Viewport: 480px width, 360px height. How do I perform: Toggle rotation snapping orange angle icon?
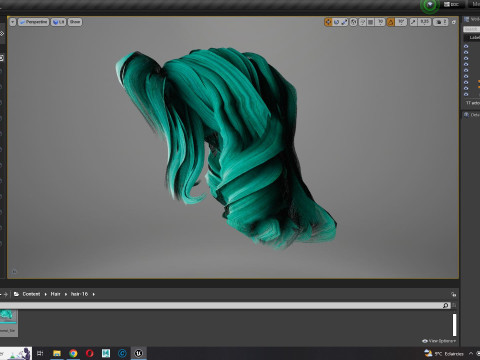pyautogui.click(x=391, y=22)
